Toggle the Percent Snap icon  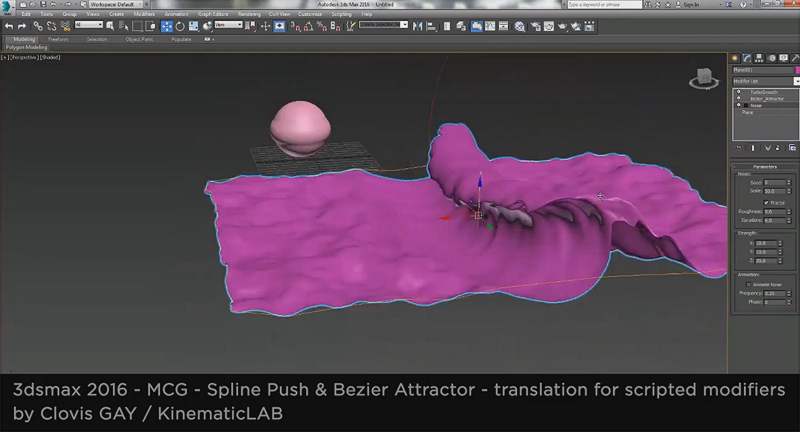click(x=321, y=27)
